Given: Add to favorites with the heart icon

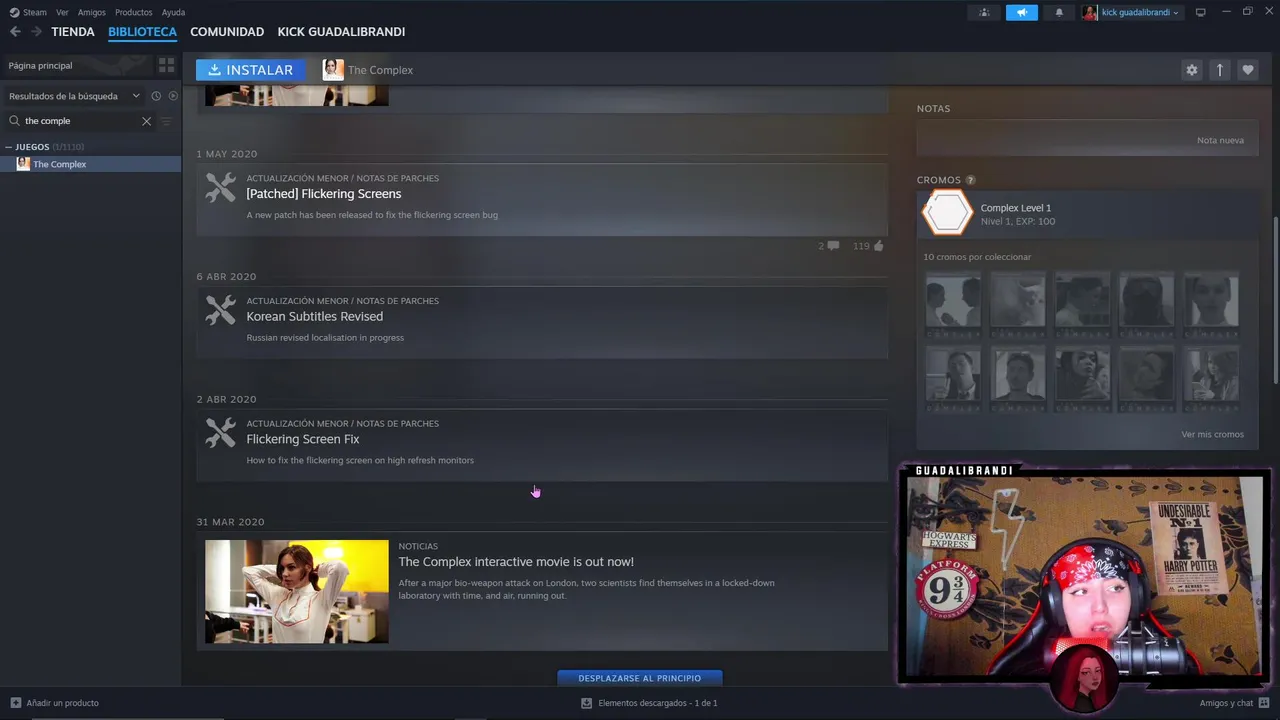Looking at the screenshot, I should pyautogui.click(x=1247, y=70).
